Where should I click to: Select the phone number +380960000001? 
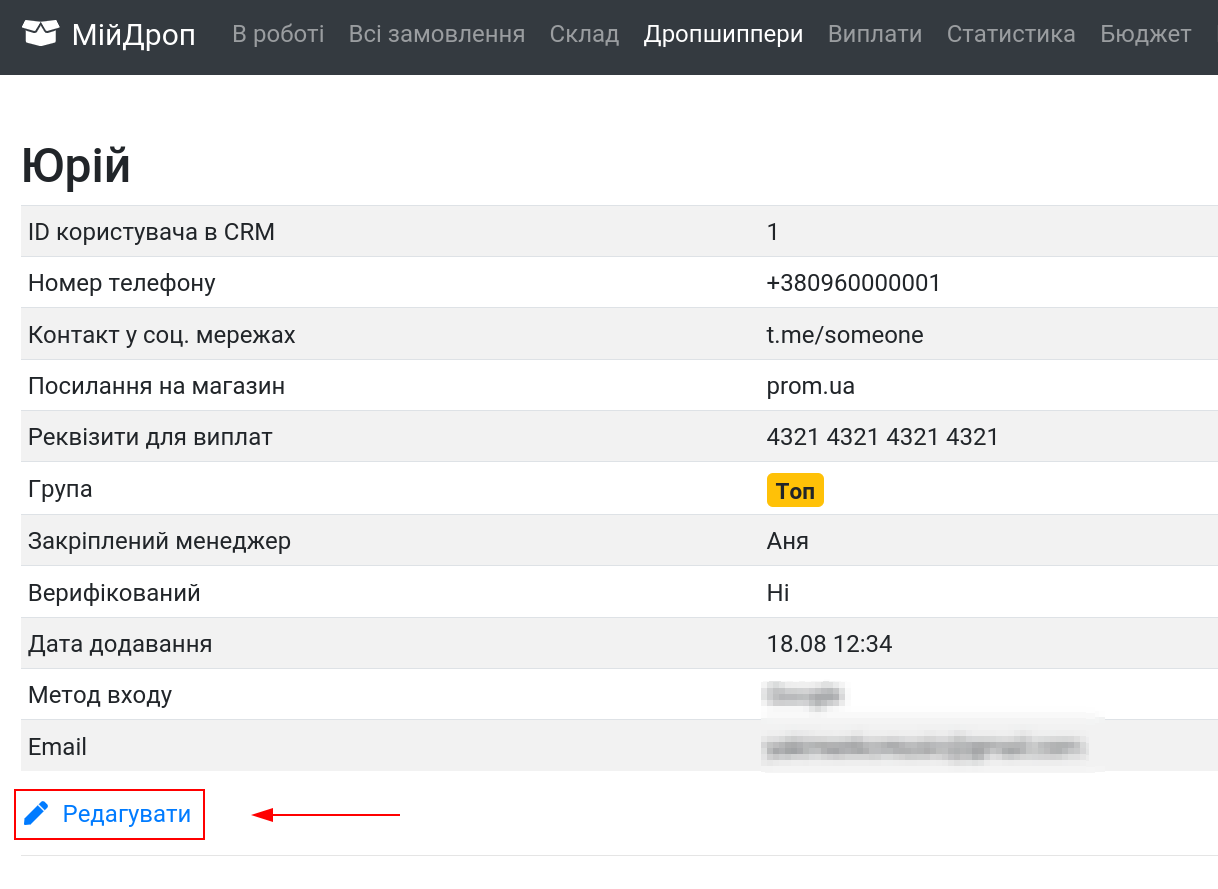(x=854, y=283)
